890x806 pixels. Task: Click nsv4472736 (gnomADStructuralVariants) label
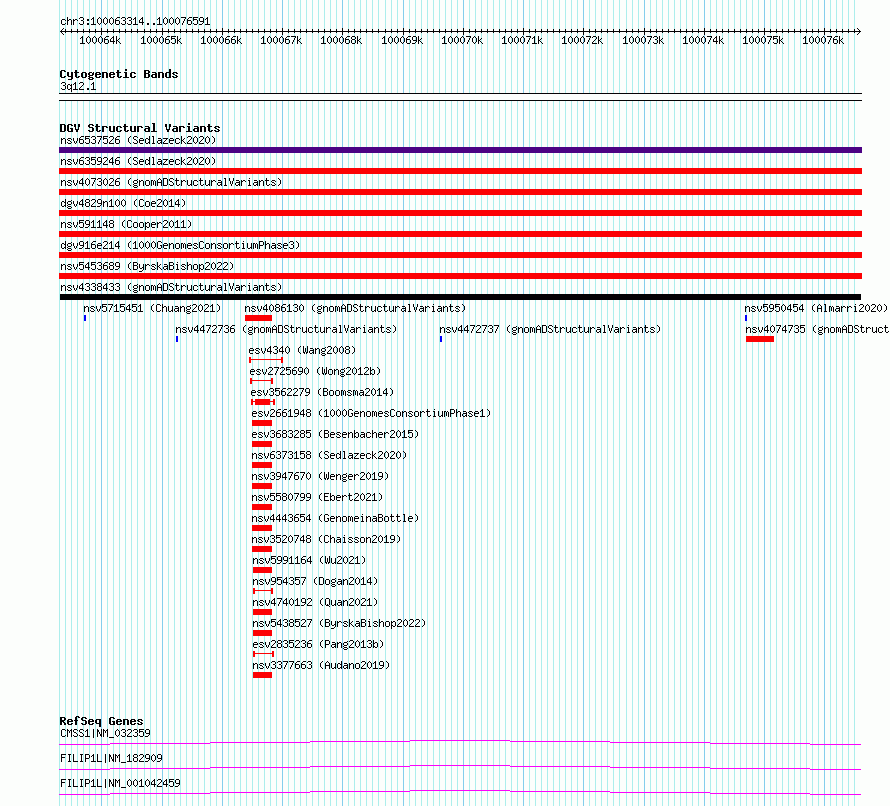pos(286,329)
